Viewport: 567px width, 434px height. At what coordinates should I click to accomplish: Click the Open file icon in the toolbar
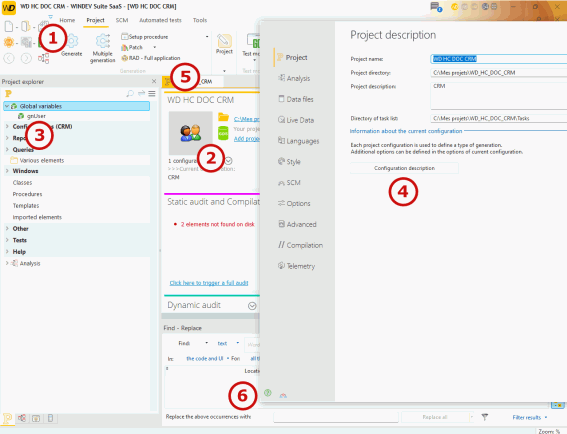click(25, 26)
